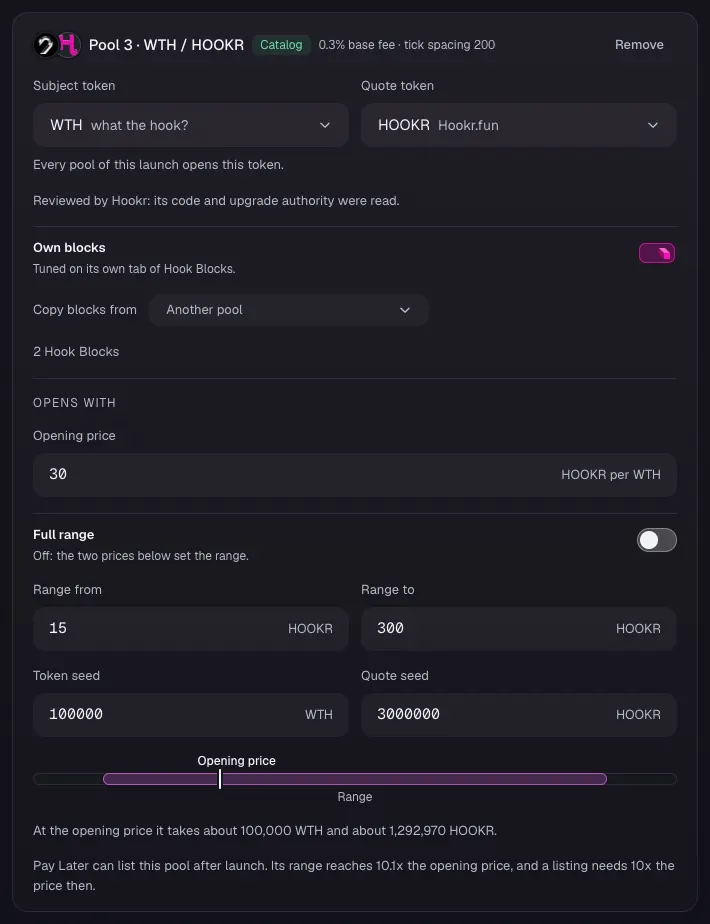The height and width of the screenshot is (924, 710).
Task: Click the Opening price marker on range bar
Action: 220,778
